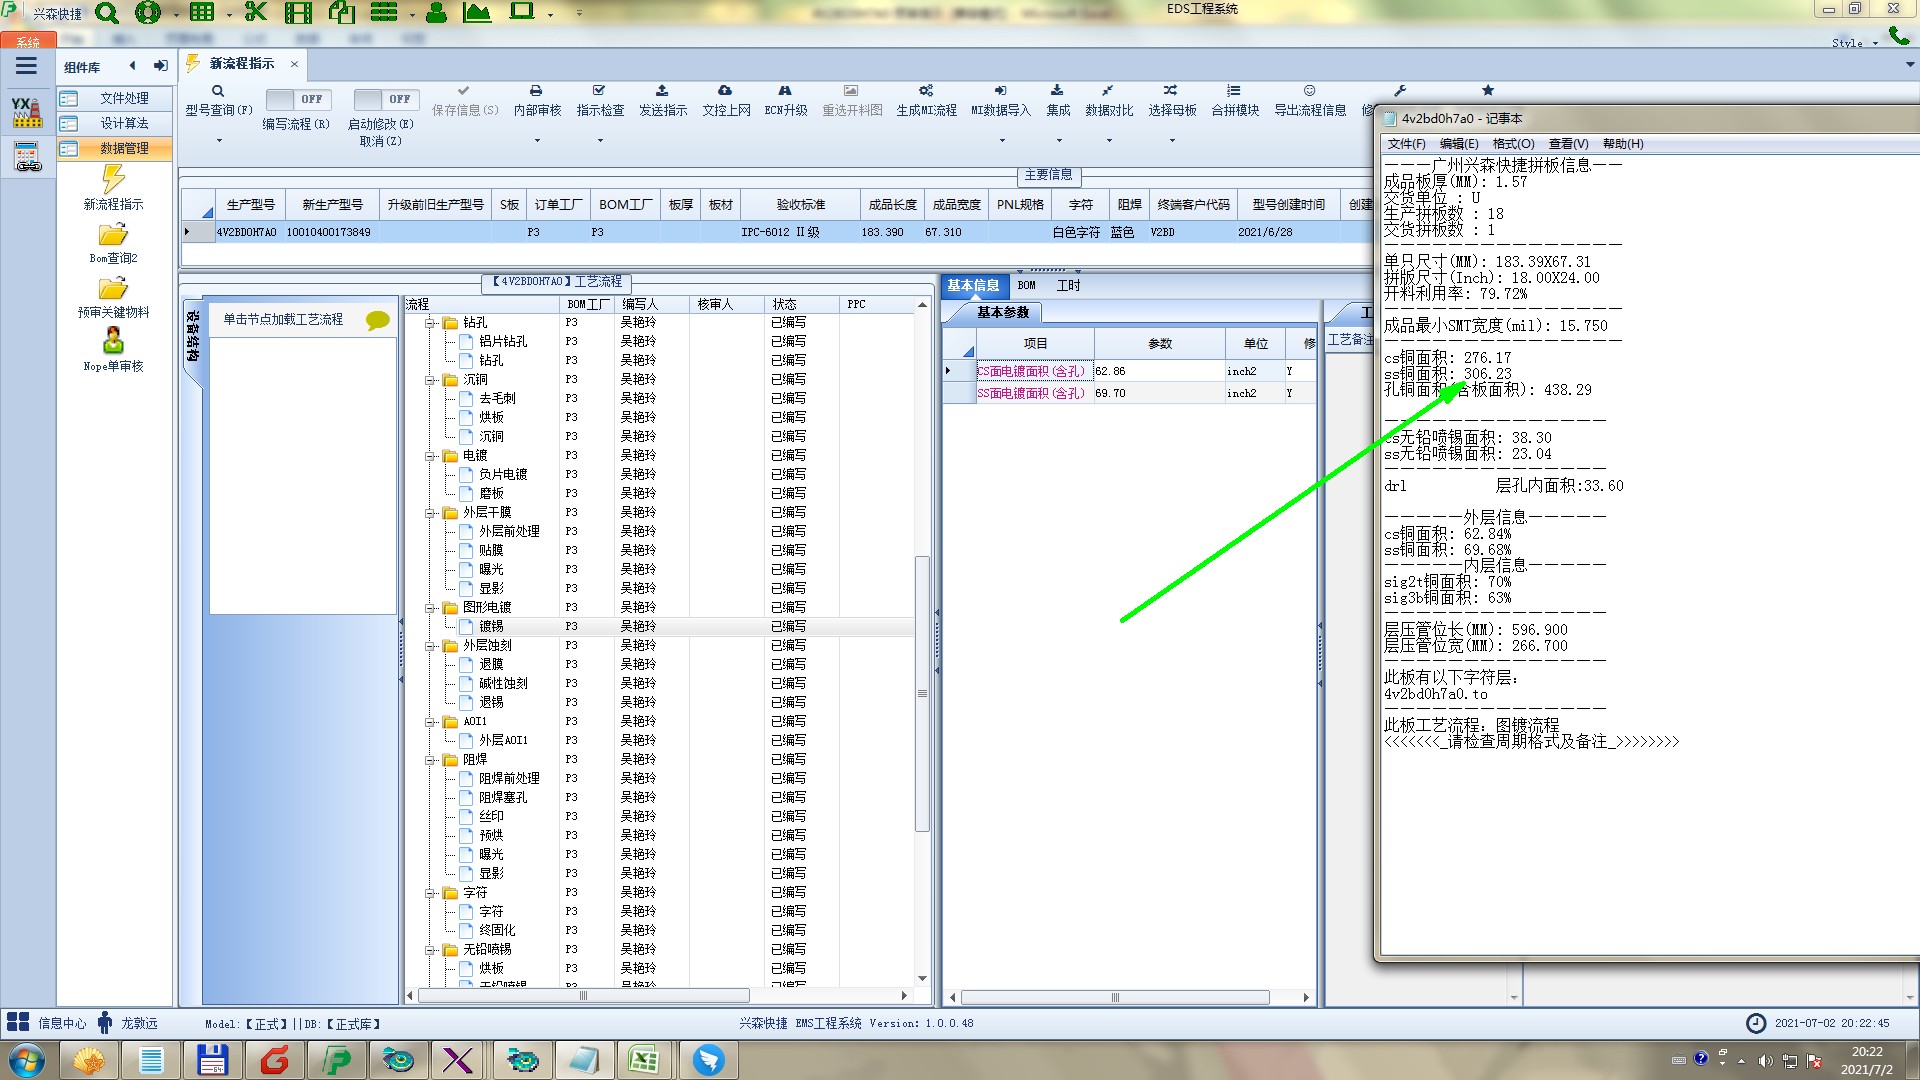Click 单击节点加载工艺流程 label
1920x1080 pixels.
283,319
